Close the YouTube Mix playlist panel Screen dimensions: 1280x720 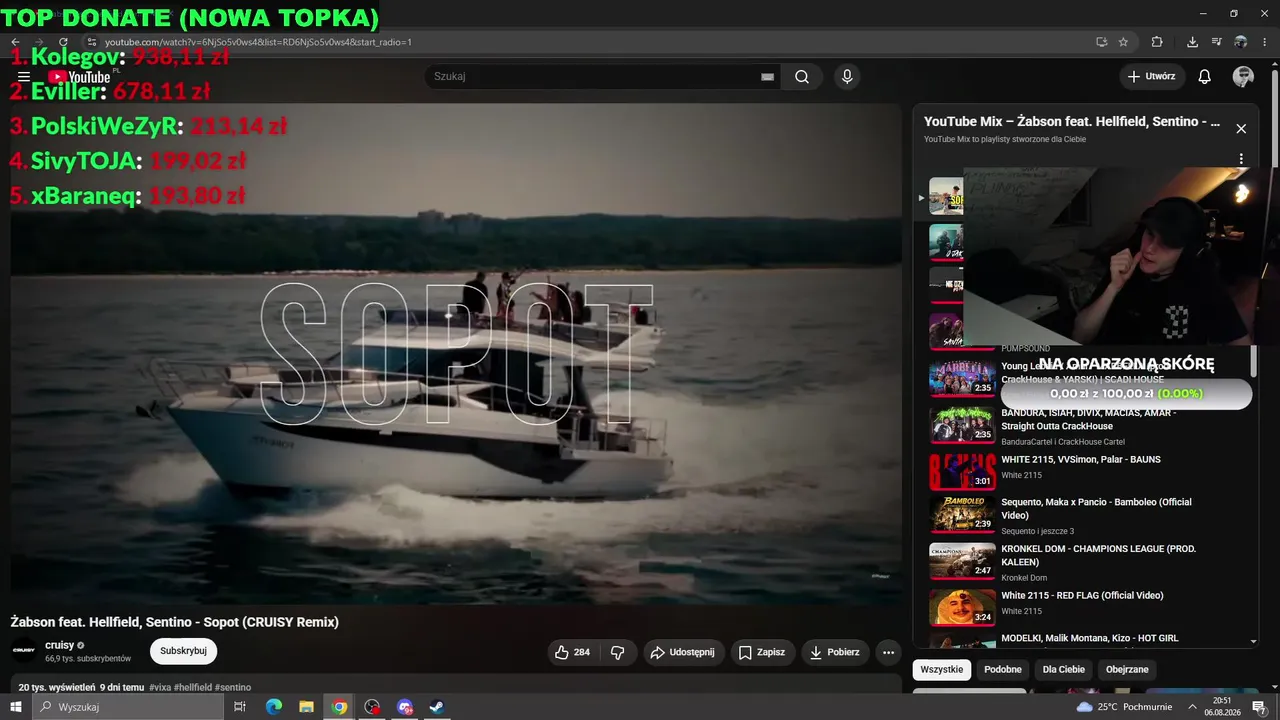point(1241,129)
